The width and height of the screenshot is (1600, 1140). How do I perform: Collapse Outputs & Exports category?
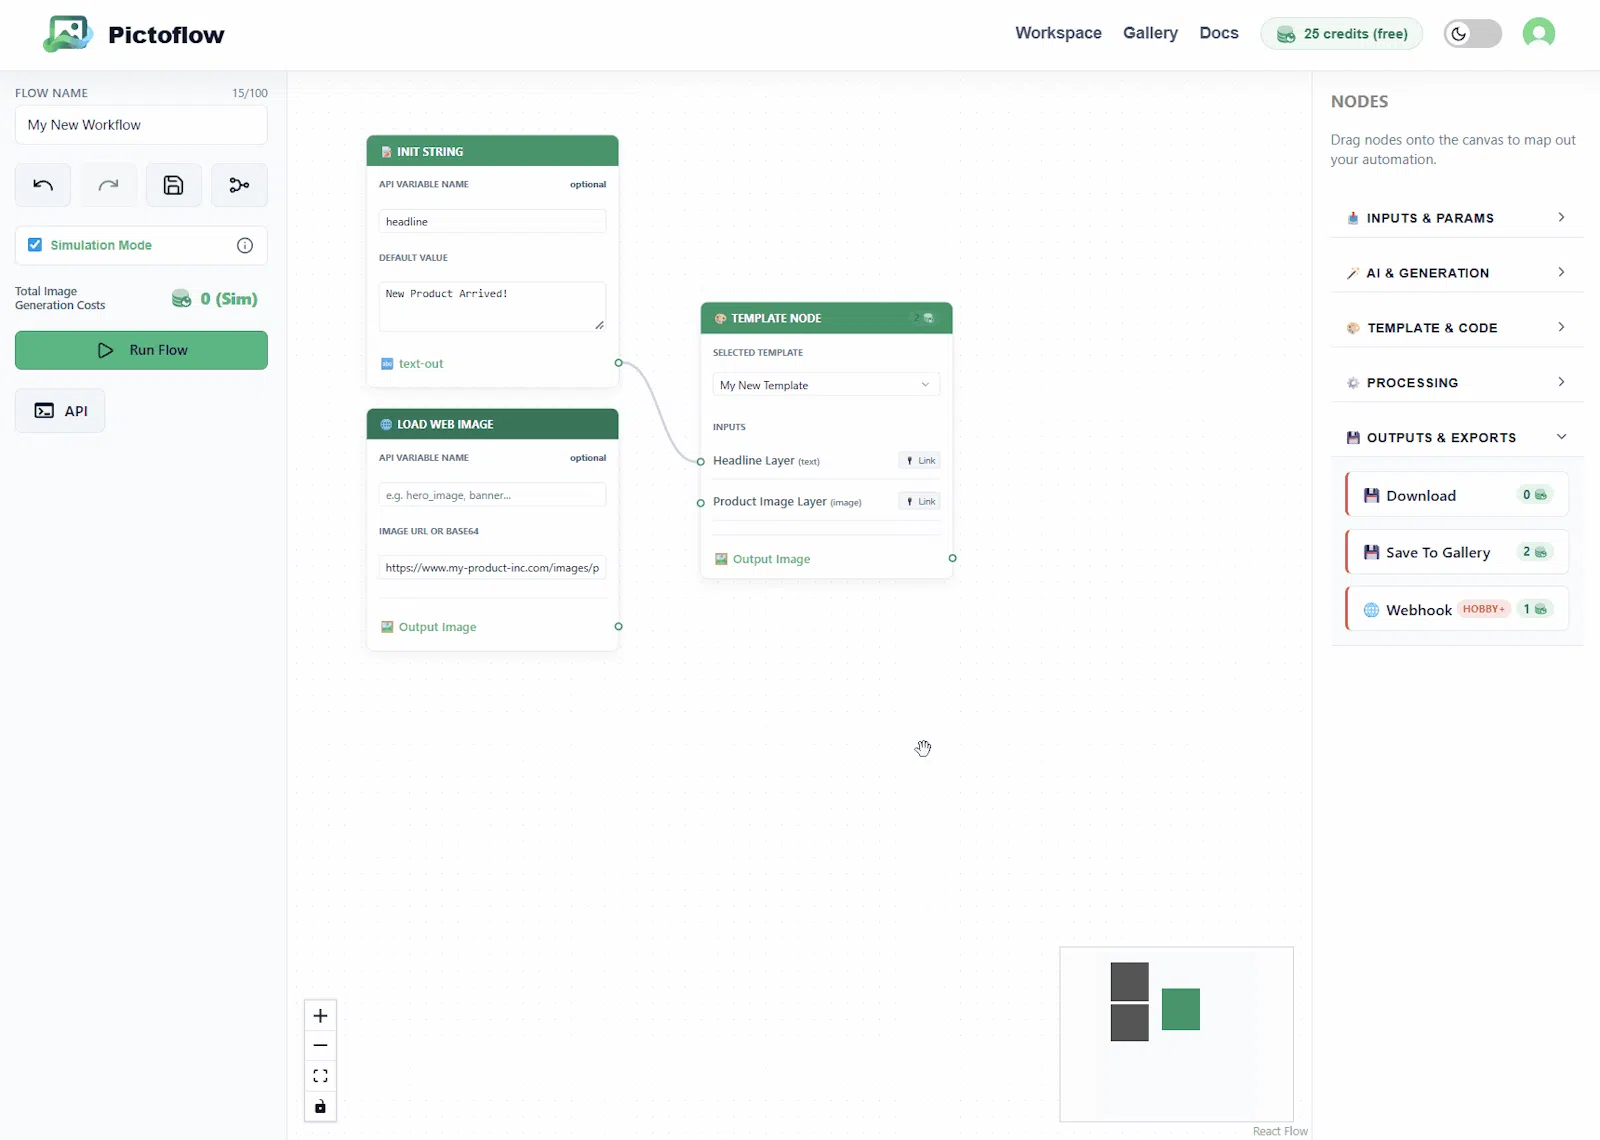click(1456, 438)
